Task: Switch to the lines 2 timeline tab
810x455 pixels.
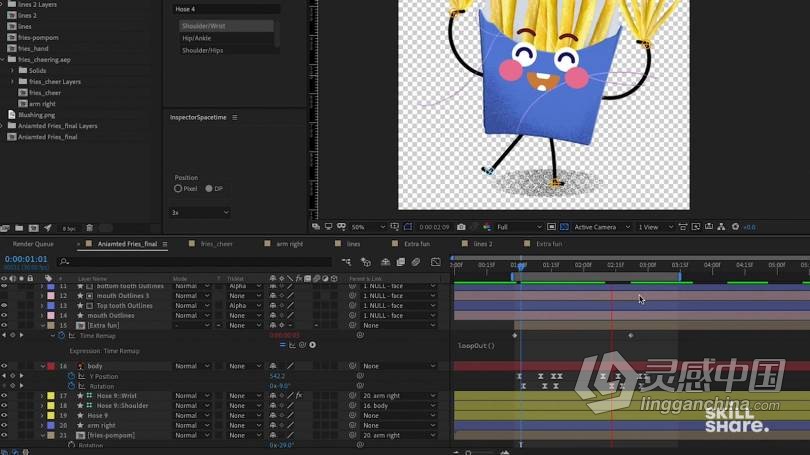Action: coord(482,244)
